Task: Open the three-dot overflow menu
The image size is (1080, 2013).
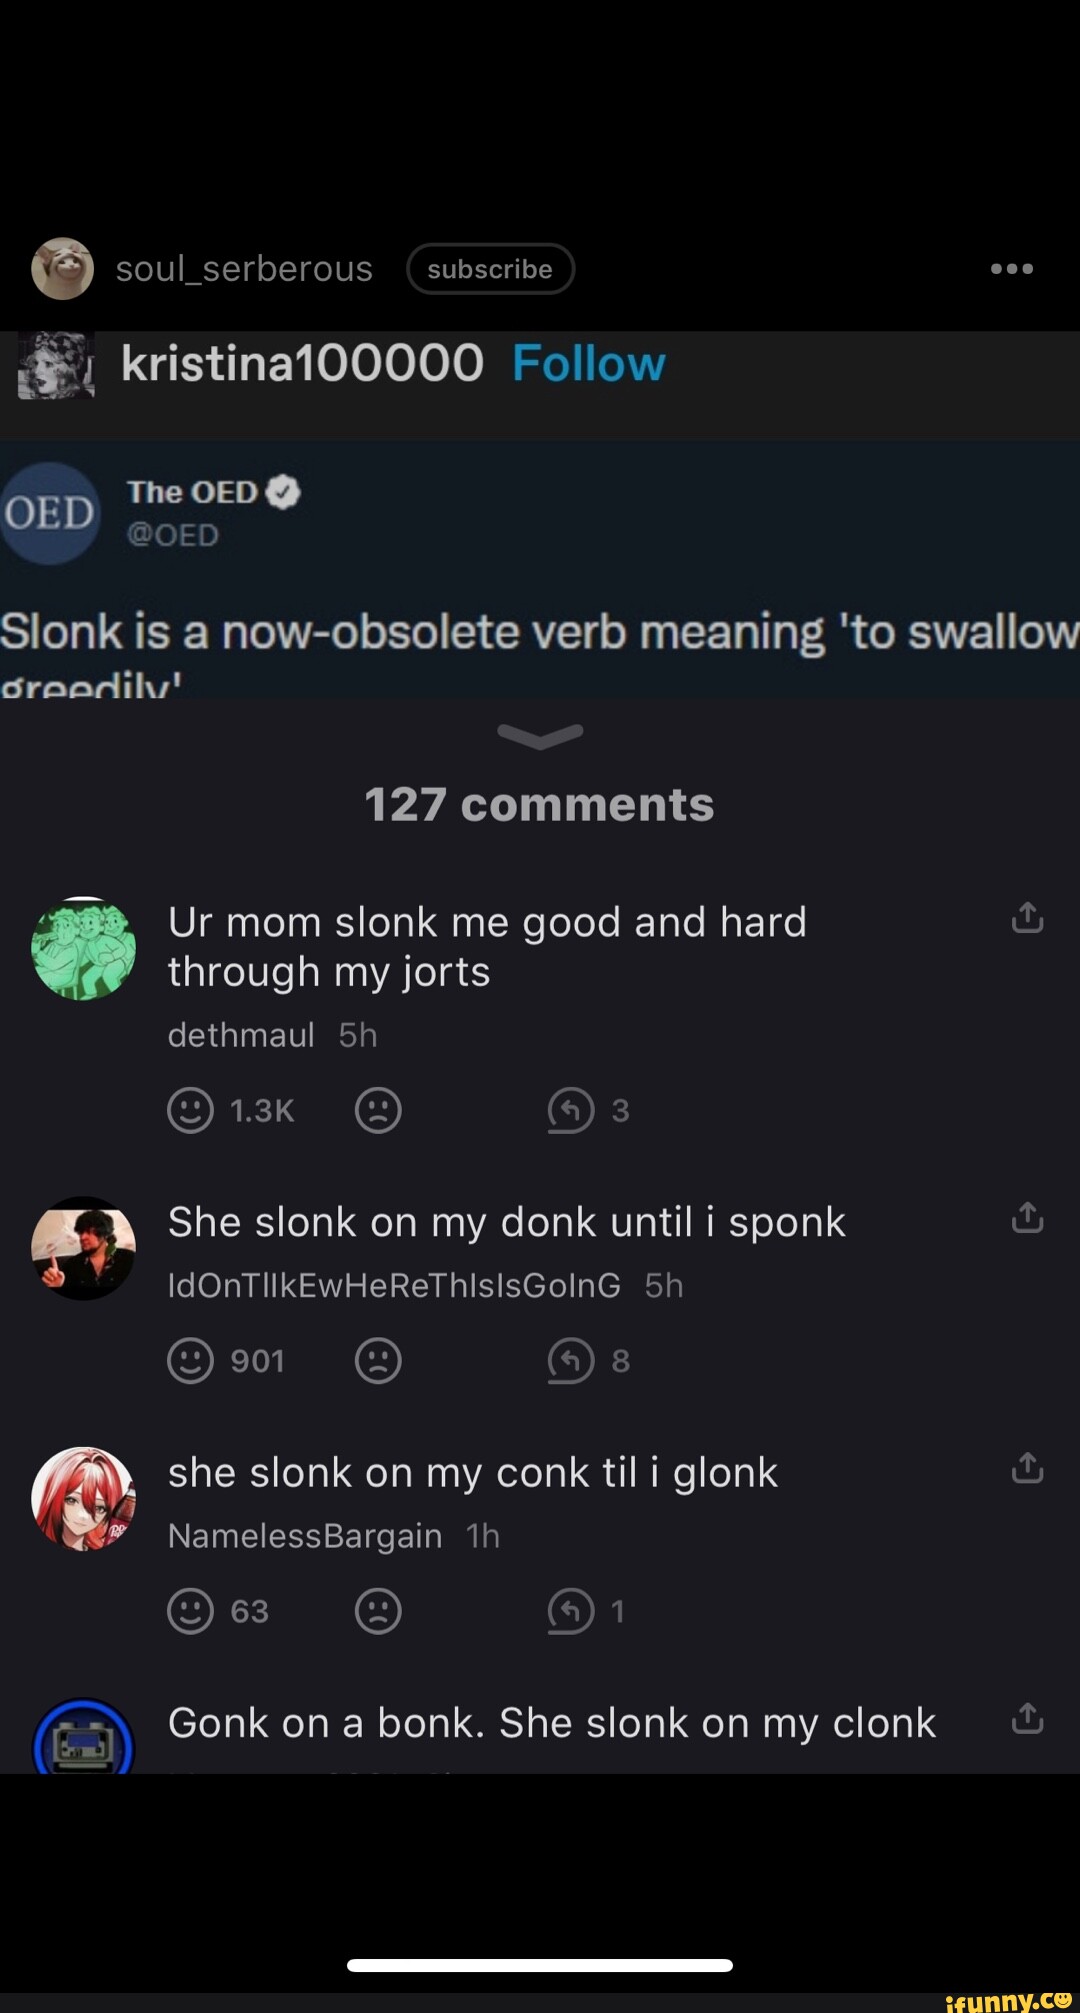Action: click(1012, 268)
